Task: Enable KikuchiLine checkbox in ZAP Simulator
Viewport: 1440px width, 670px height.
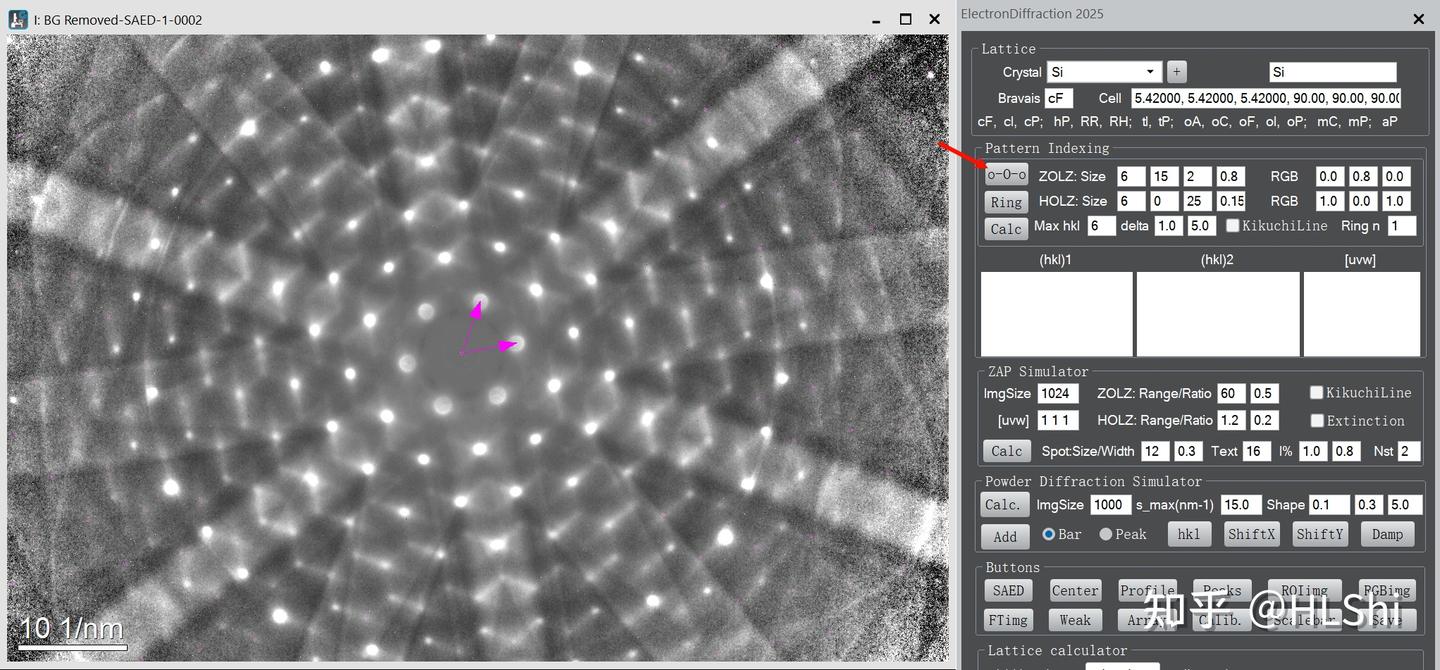Action: click(1317, 393)
